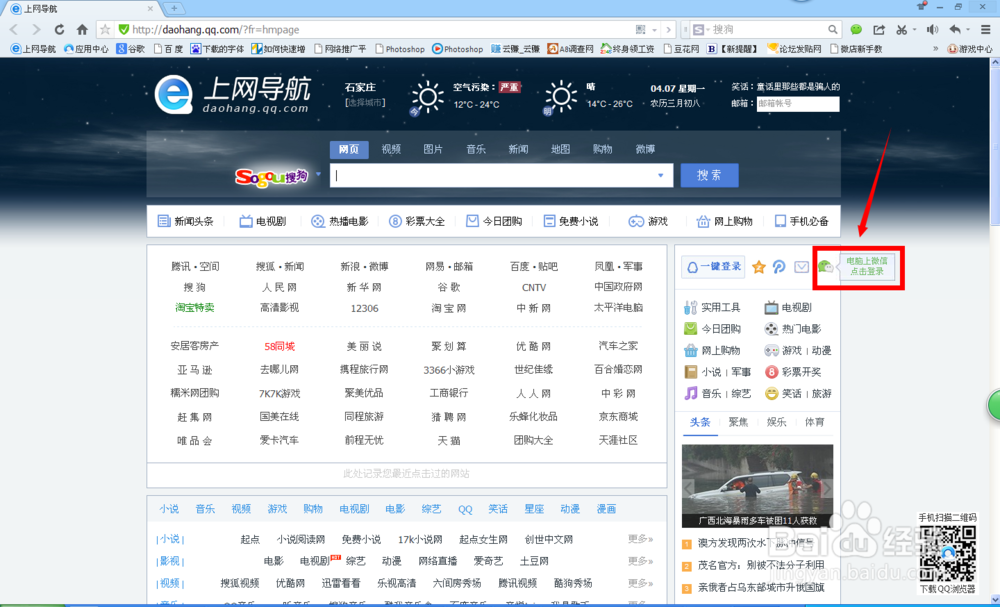1000x607 pixels.
Task: Open the 爱奇艺 link in 影视 row
Action: click(x=488, y=561)
